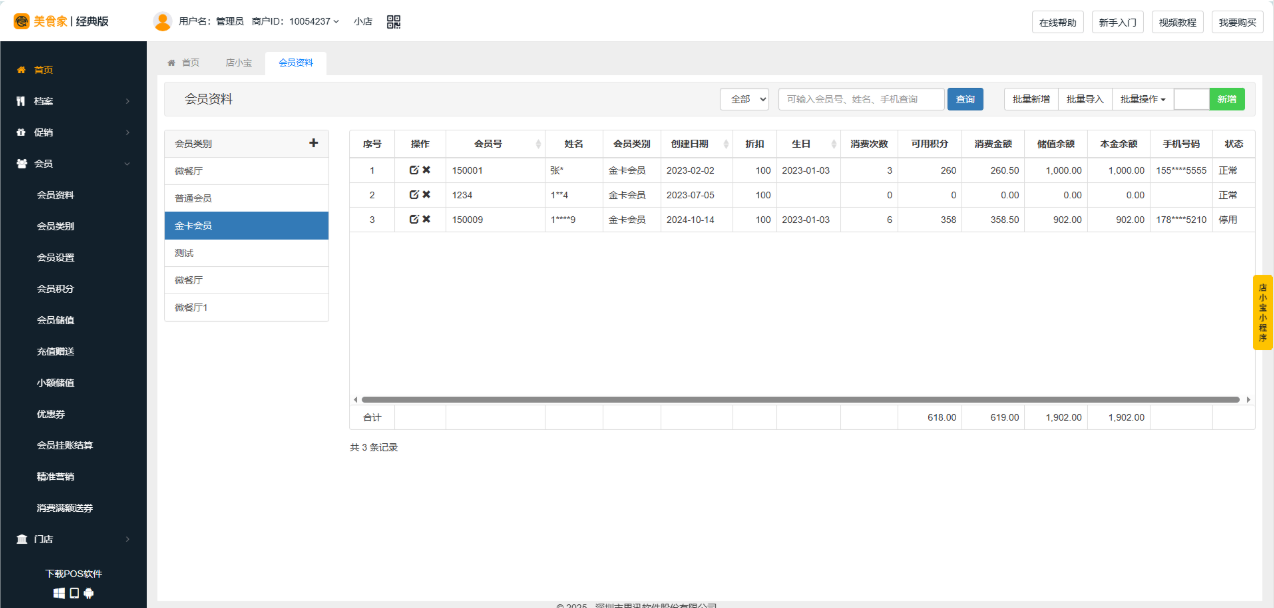Open the 批量操作 dropdown menu
Viewport: 1274px width, 608px height.
pyautogui.click(x=1142, y=99)
